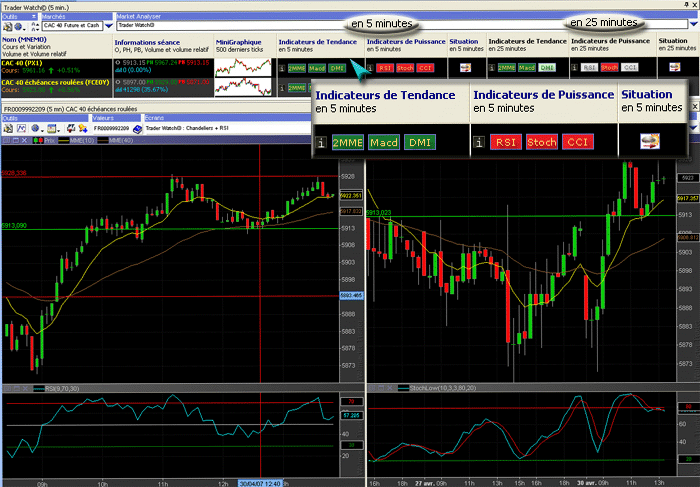Click green Macd 5-minute button in PX1 row

[317, 68]
